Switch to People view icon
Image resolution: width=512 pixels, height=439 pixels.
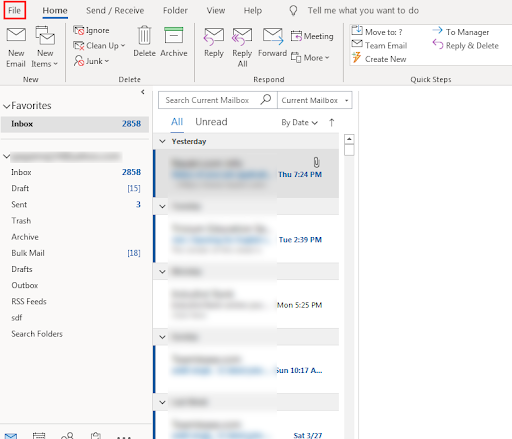(67, 436)
